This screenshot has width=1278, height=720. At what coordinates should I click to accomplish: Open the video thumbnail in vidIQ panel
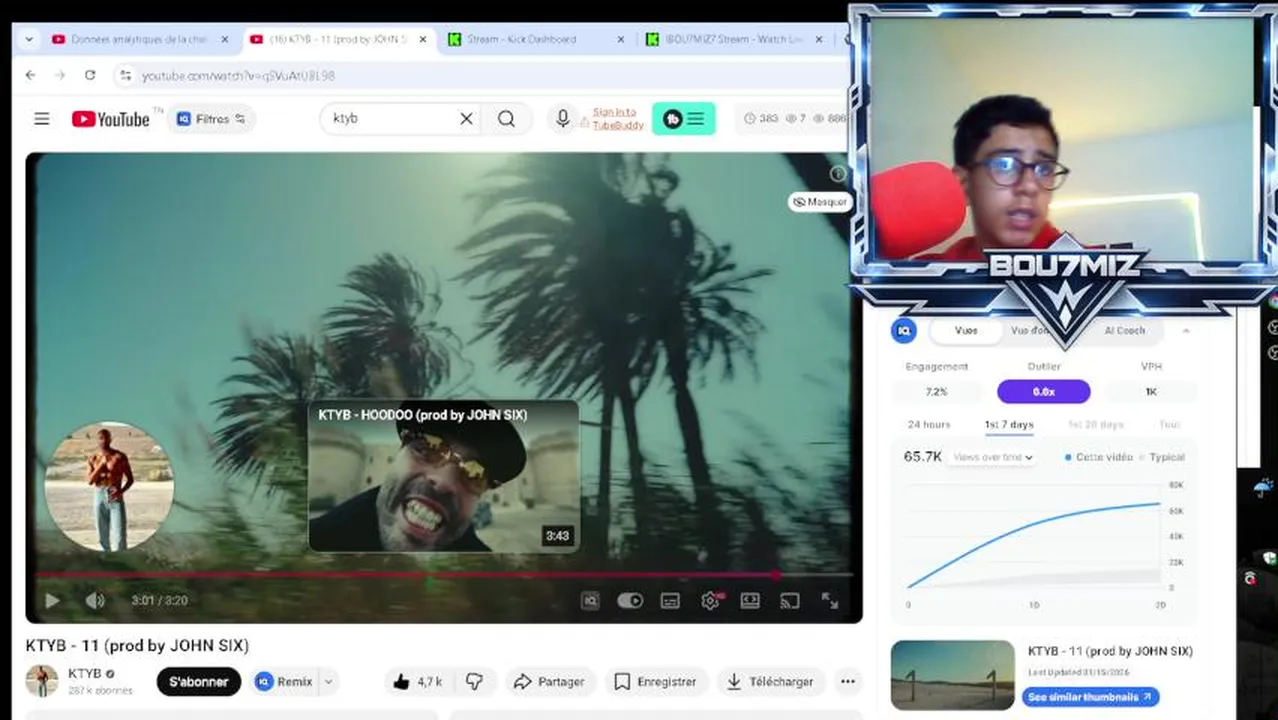coord(953,675)
